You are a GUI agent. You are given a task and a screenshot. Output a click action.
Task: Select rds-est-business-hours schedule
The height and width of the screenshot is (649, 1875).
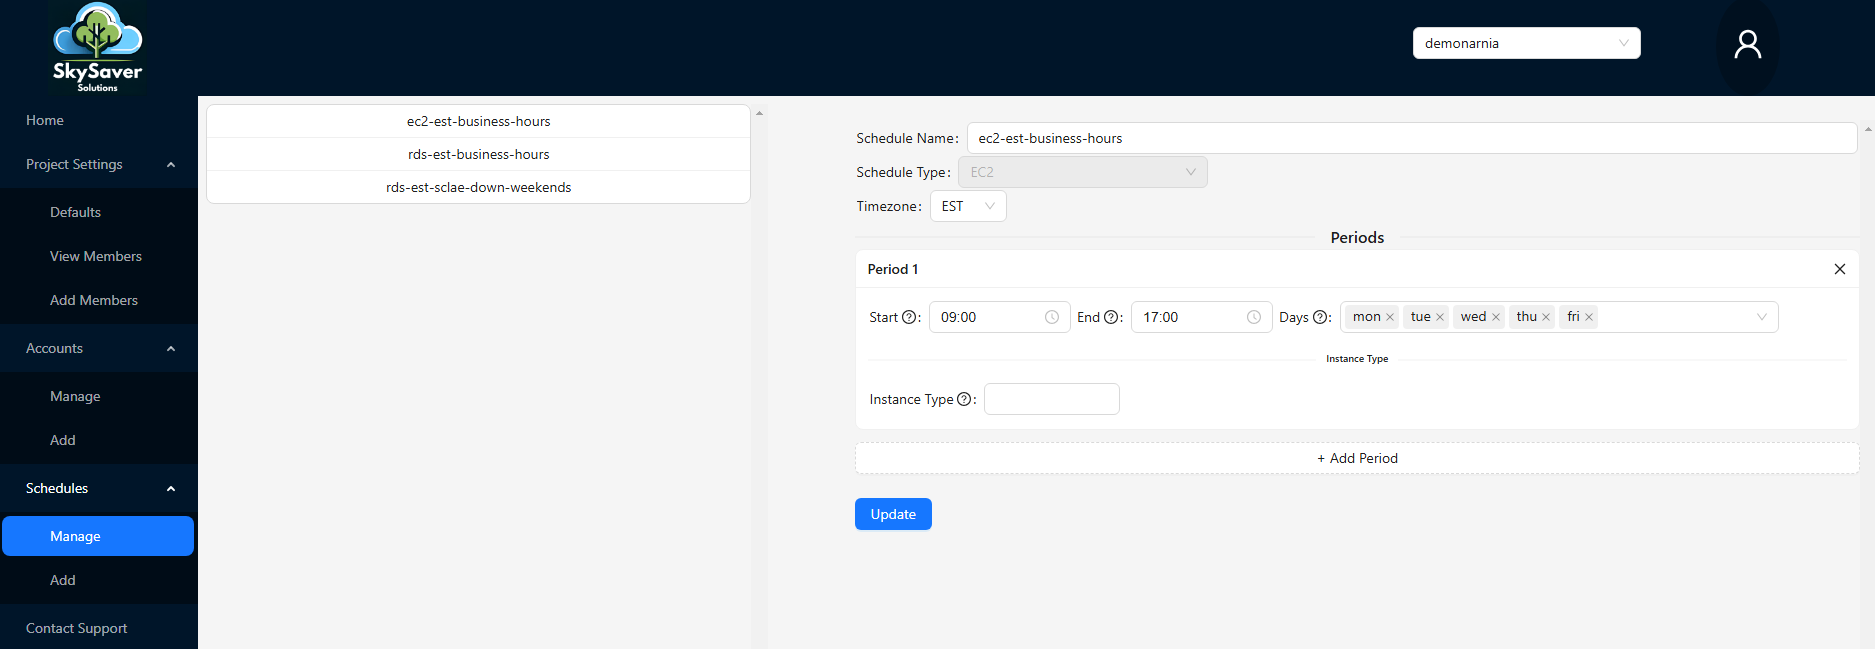tap(478, 154)
